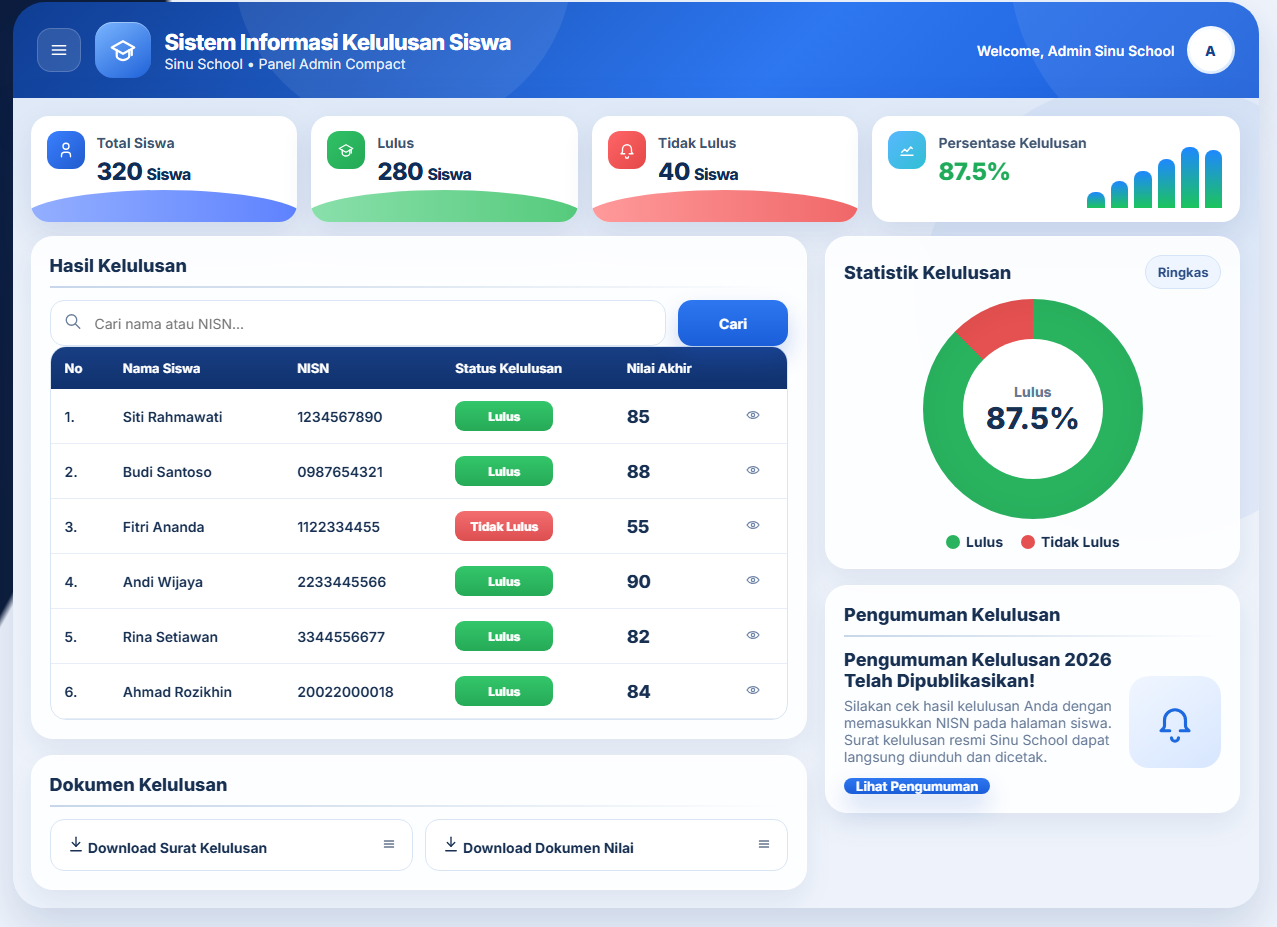Select the name Siti Rahmawati

pos(173,417)
